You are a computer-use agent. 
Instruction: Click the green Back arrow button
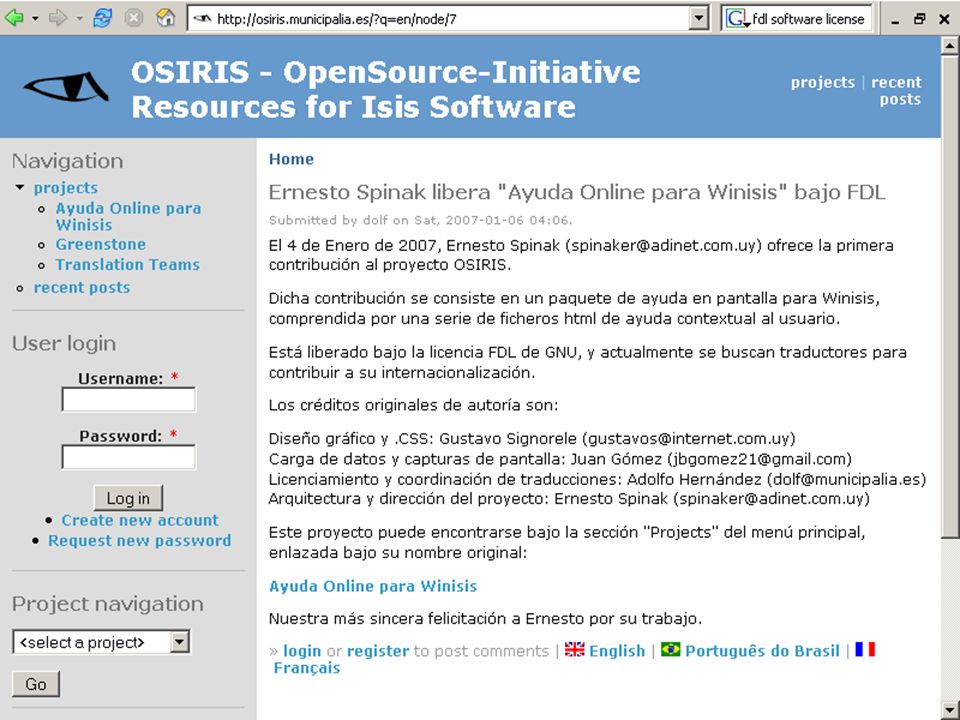14,18
